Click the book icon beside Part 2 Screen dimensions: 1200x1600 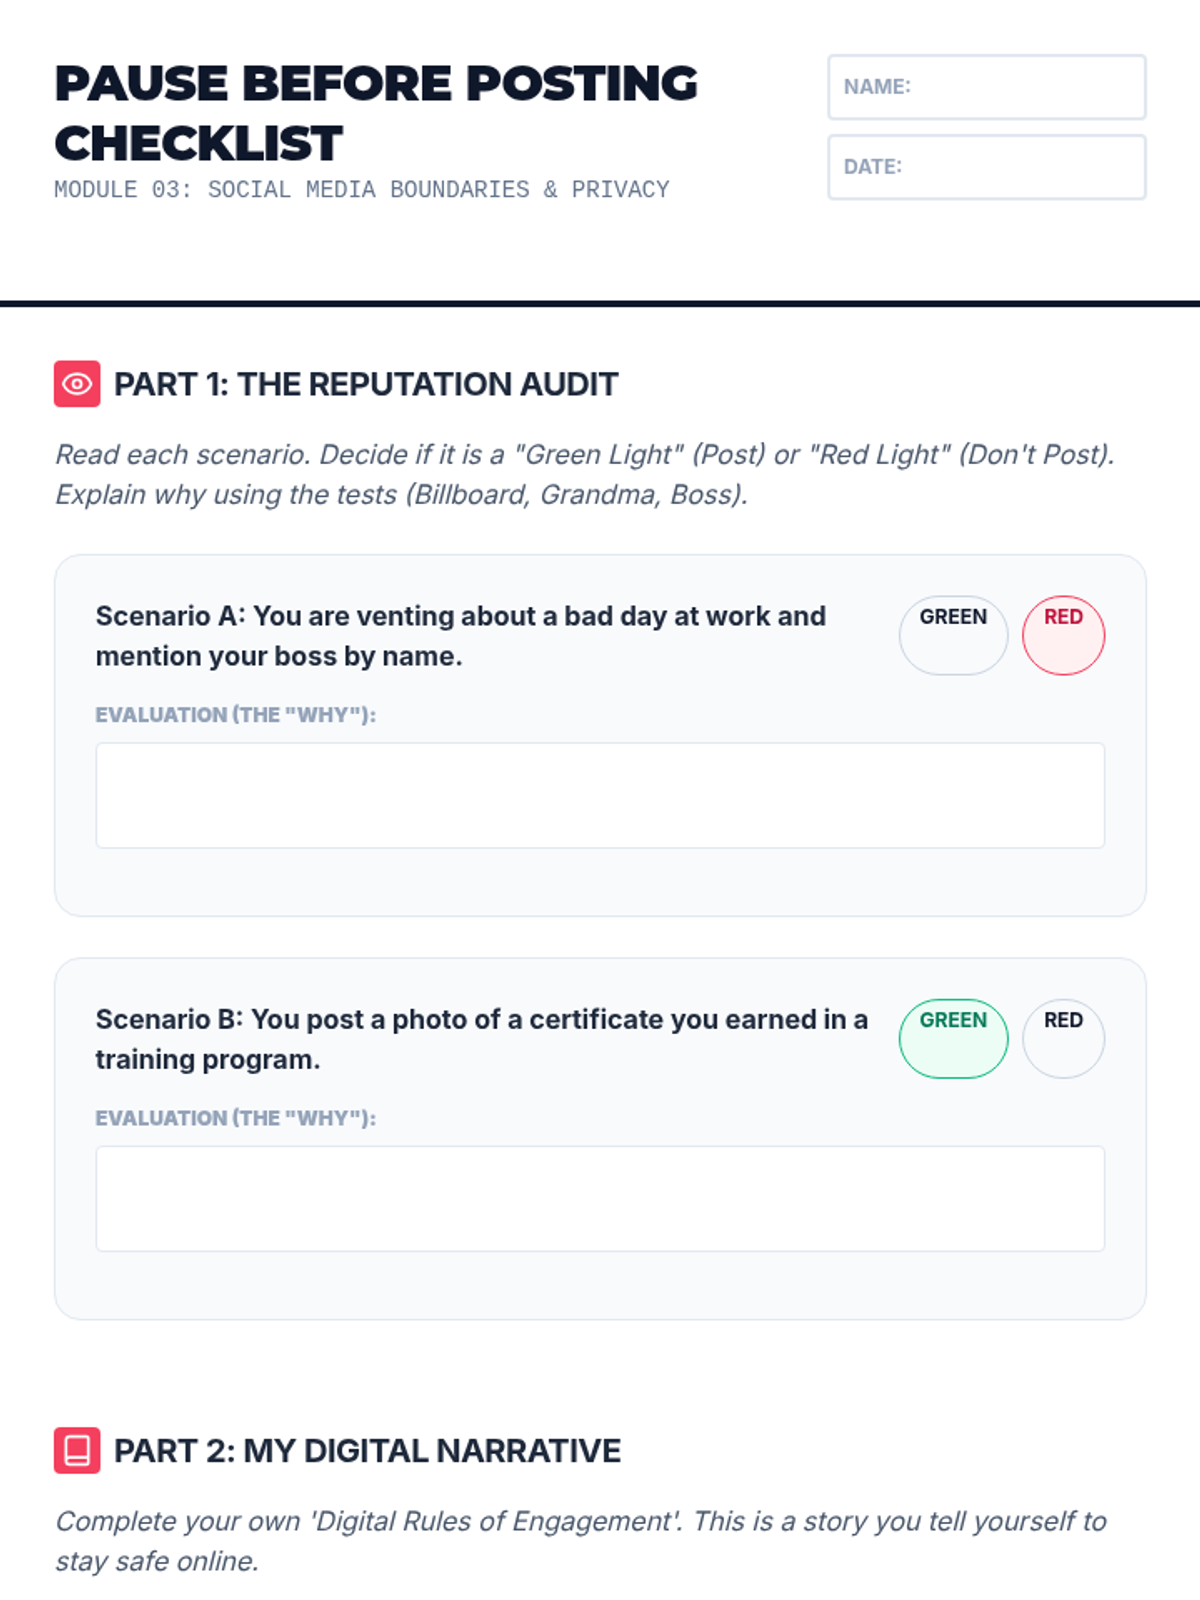click(77, 1450)
